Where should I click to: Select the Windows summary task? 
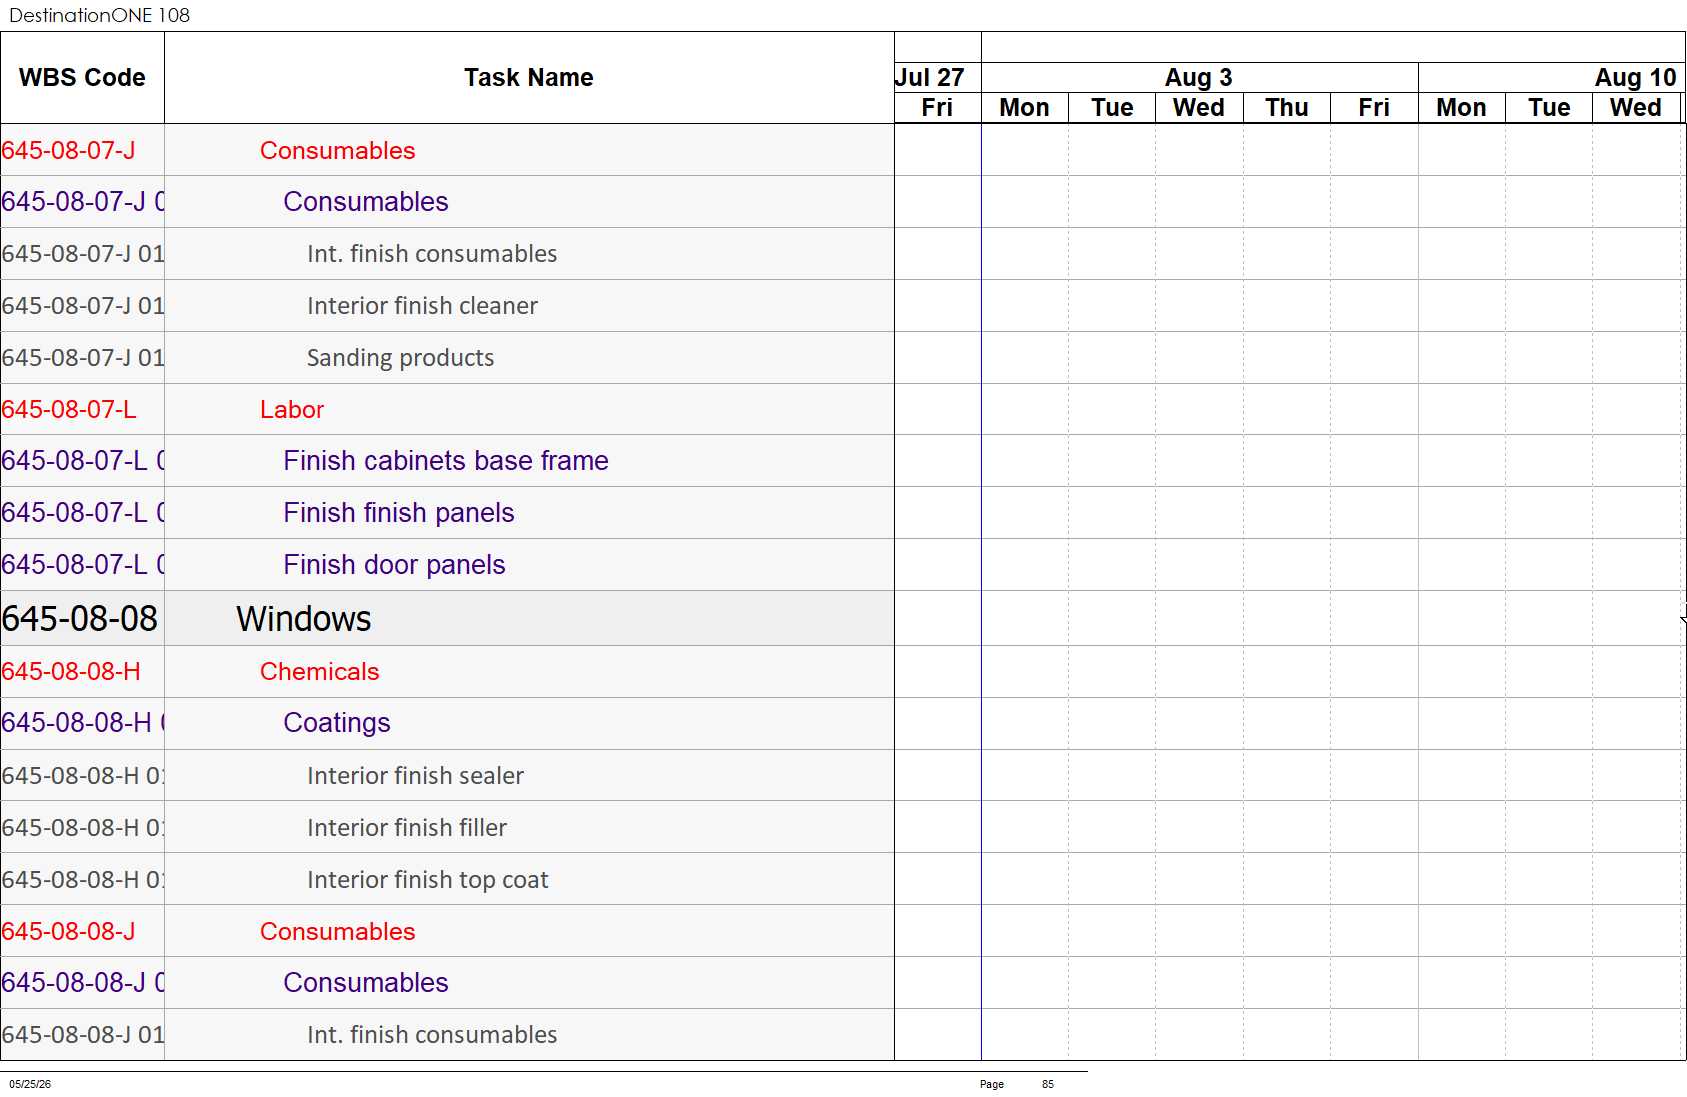coord(304,619)
